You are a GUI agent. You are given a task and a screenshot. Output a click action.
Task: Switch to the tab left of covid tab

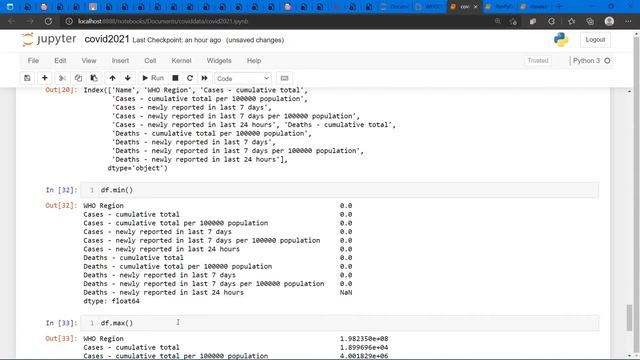click(429, 7)
